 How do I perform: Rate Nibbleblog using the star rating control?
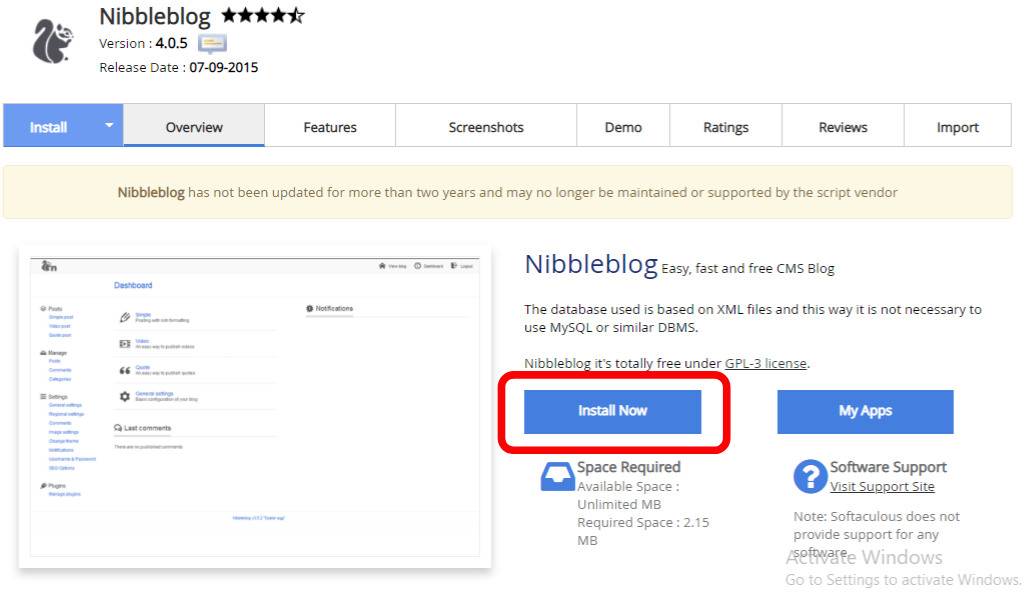260,15
